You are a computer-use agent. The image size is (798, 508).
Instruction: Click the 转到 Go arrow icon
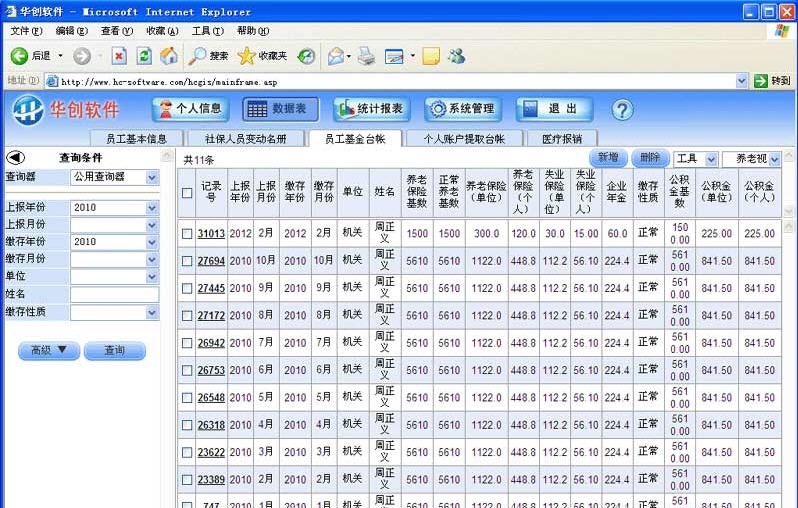point(760,81)
